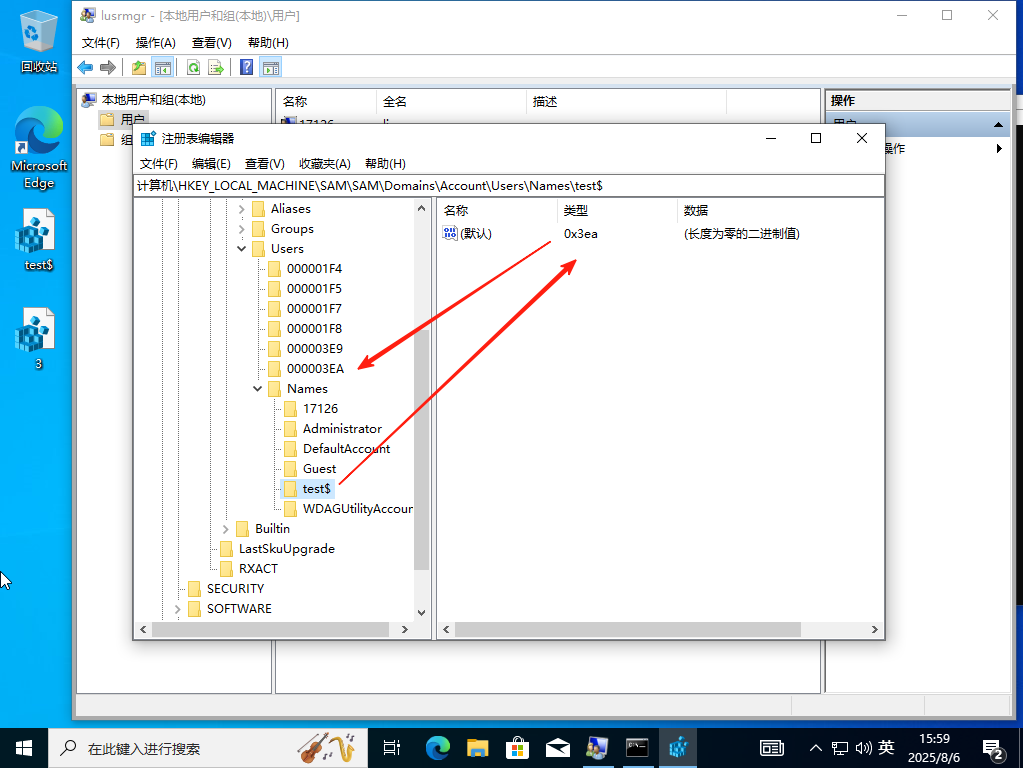Open 文件(F) menu in Registry Editor
This screenshot has height=768, width=1023.
[159, 164]
